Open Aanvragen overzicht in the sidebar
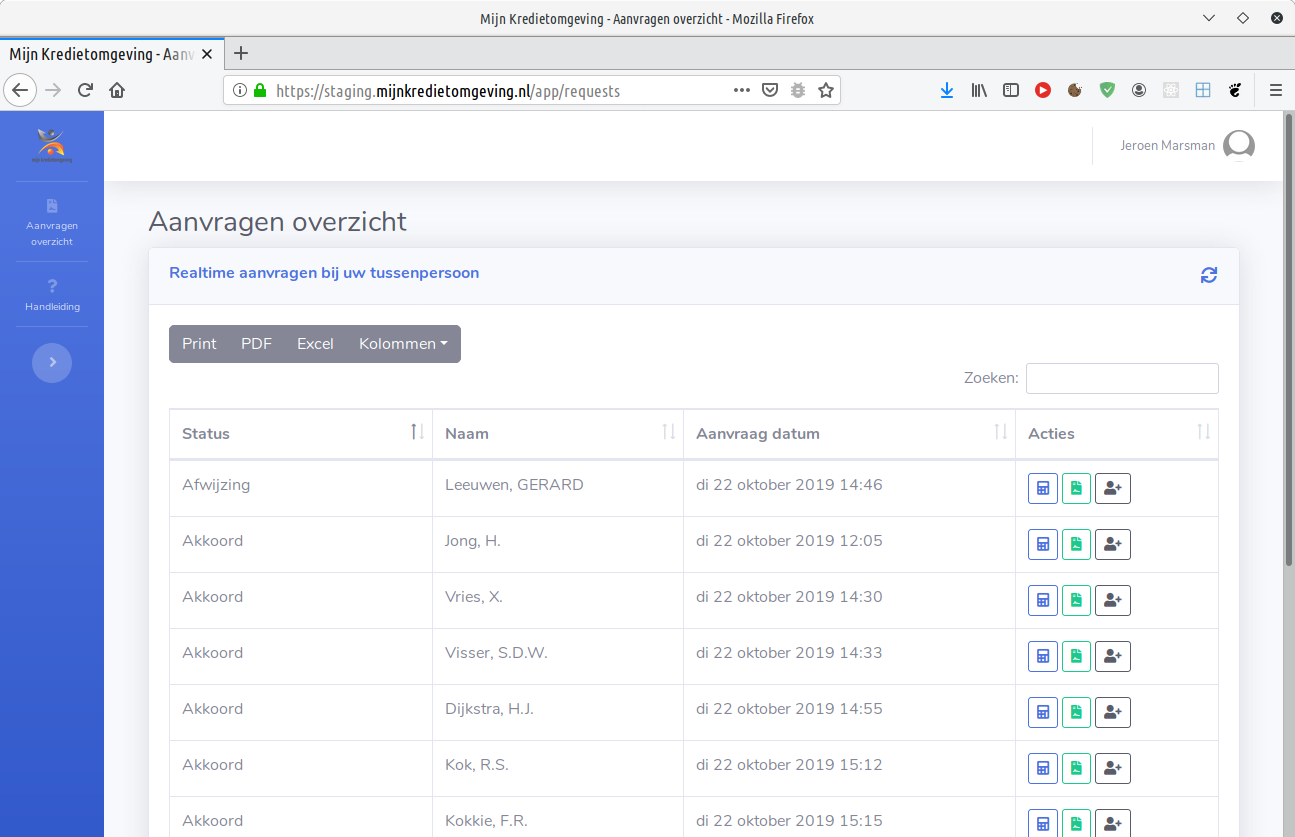Viewport: 1295px width, 837px height. point(52,222)
